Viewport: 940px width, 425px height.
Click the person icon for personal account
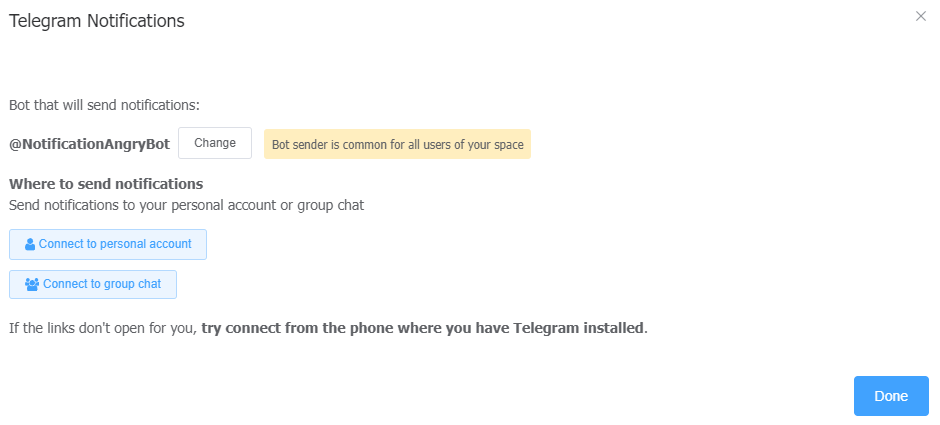coord(30,244)
